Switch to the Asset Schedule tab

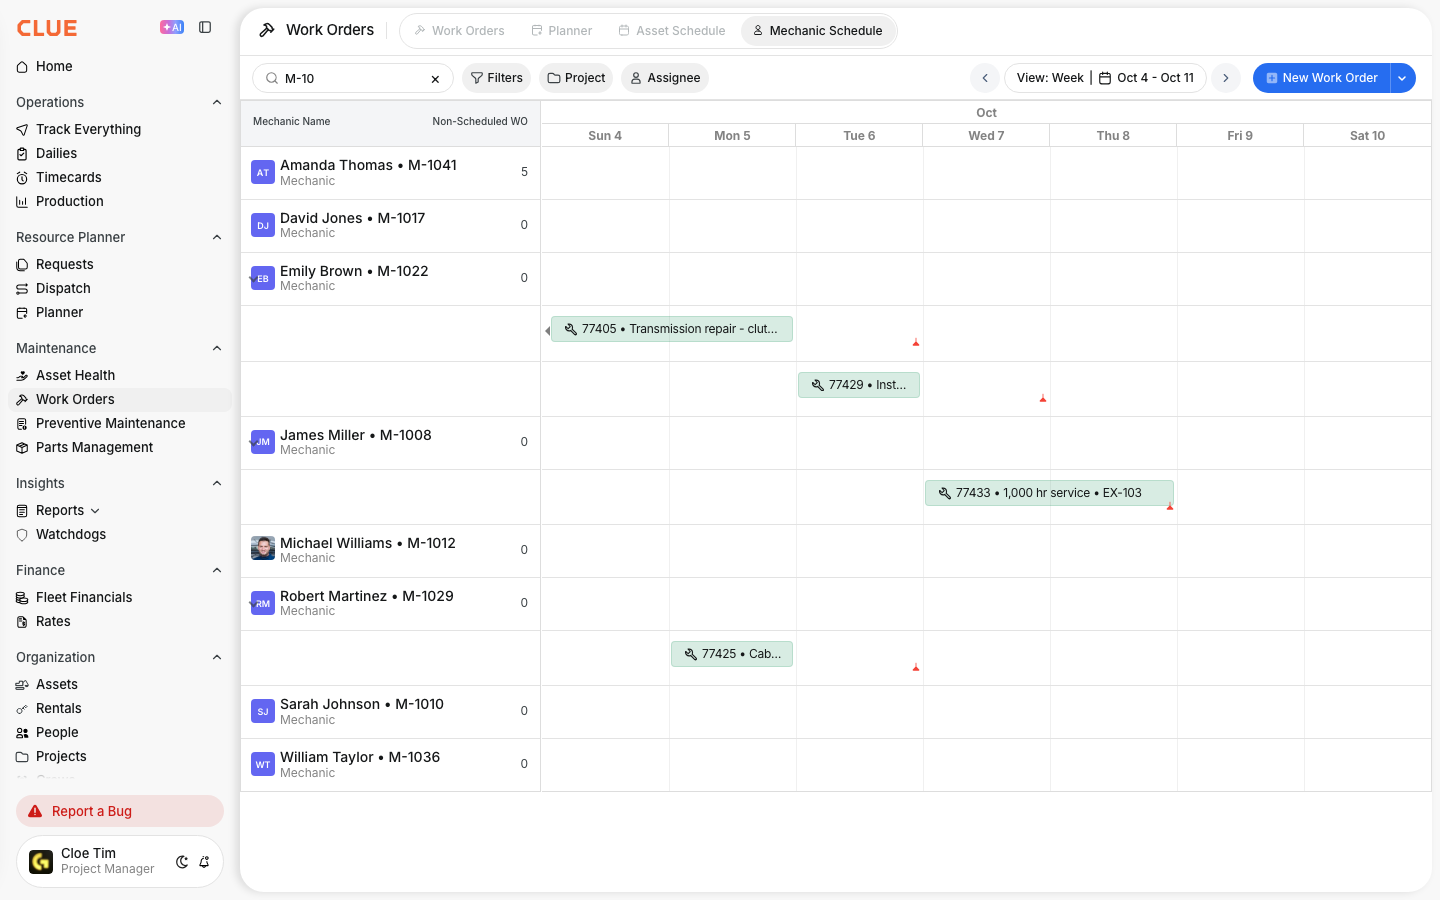coord(672,31)
